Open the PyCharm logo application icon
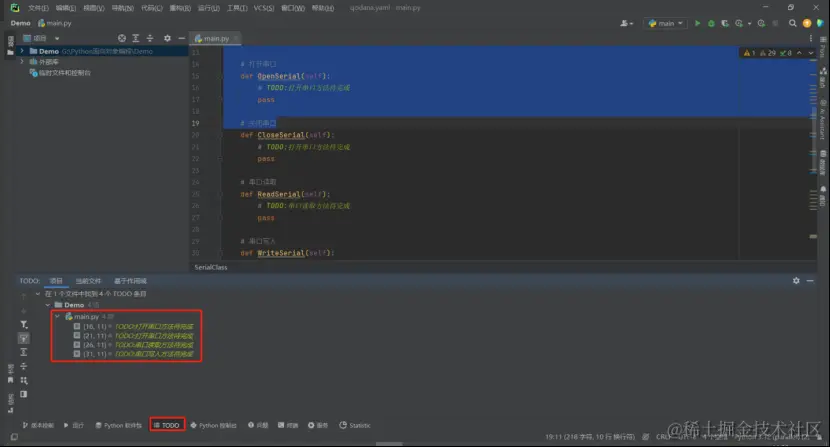Image resolution: width=830 pixels, height=447 pixels. 15,7
